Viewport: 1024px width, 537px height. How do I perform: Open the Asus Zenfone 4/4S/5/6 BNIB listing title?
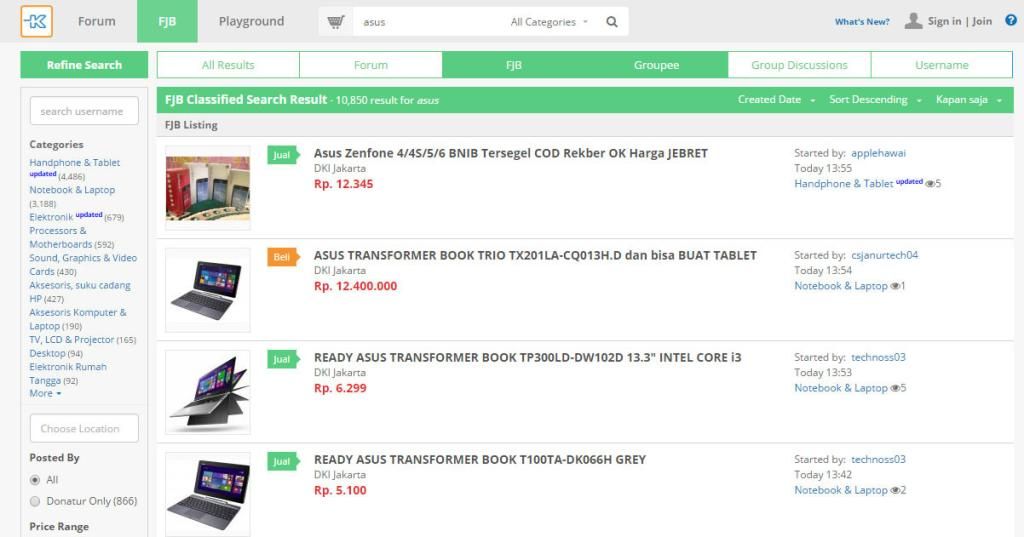pyautogui.click(x=511, y=154)
